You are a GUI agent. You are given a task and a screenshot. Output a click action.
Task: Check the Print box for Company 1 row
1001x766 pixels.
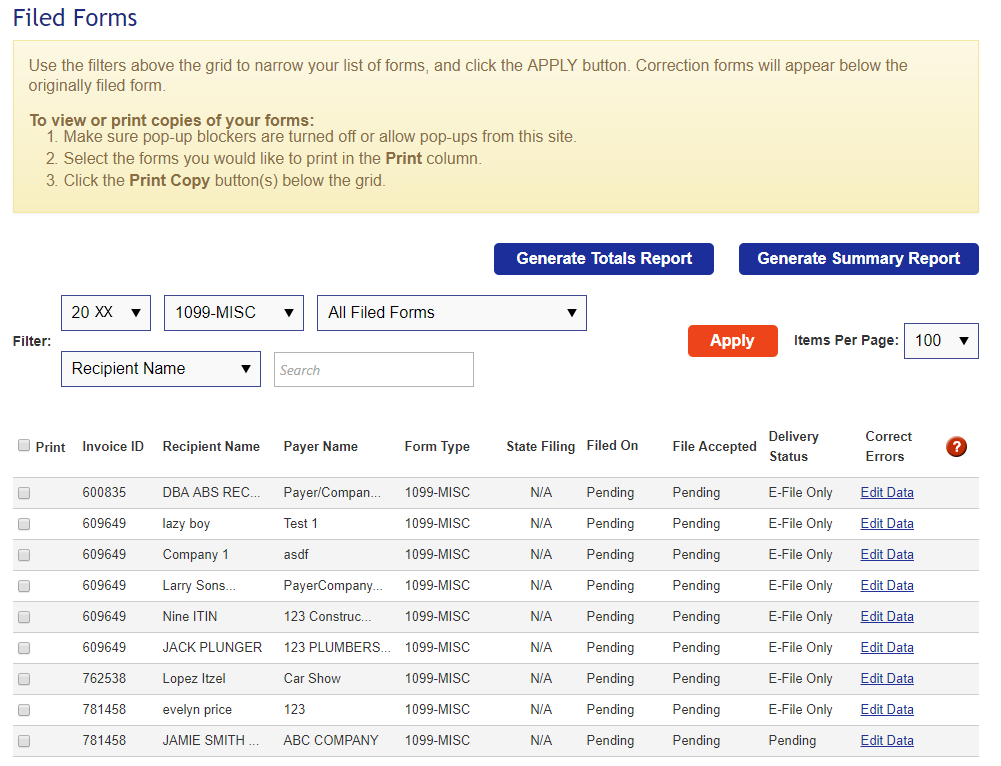[24, 555]
